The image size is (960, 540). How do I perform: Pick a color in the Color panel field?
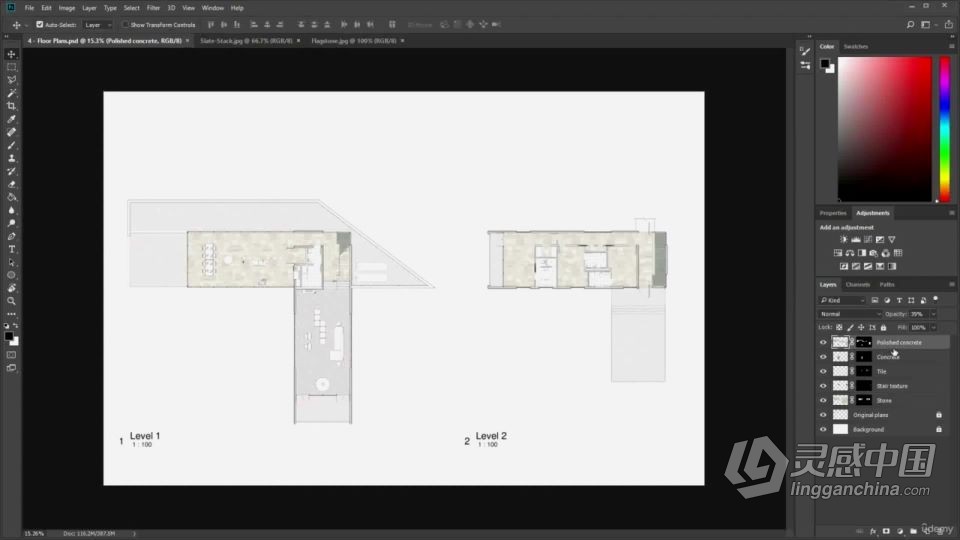(884, 129)
